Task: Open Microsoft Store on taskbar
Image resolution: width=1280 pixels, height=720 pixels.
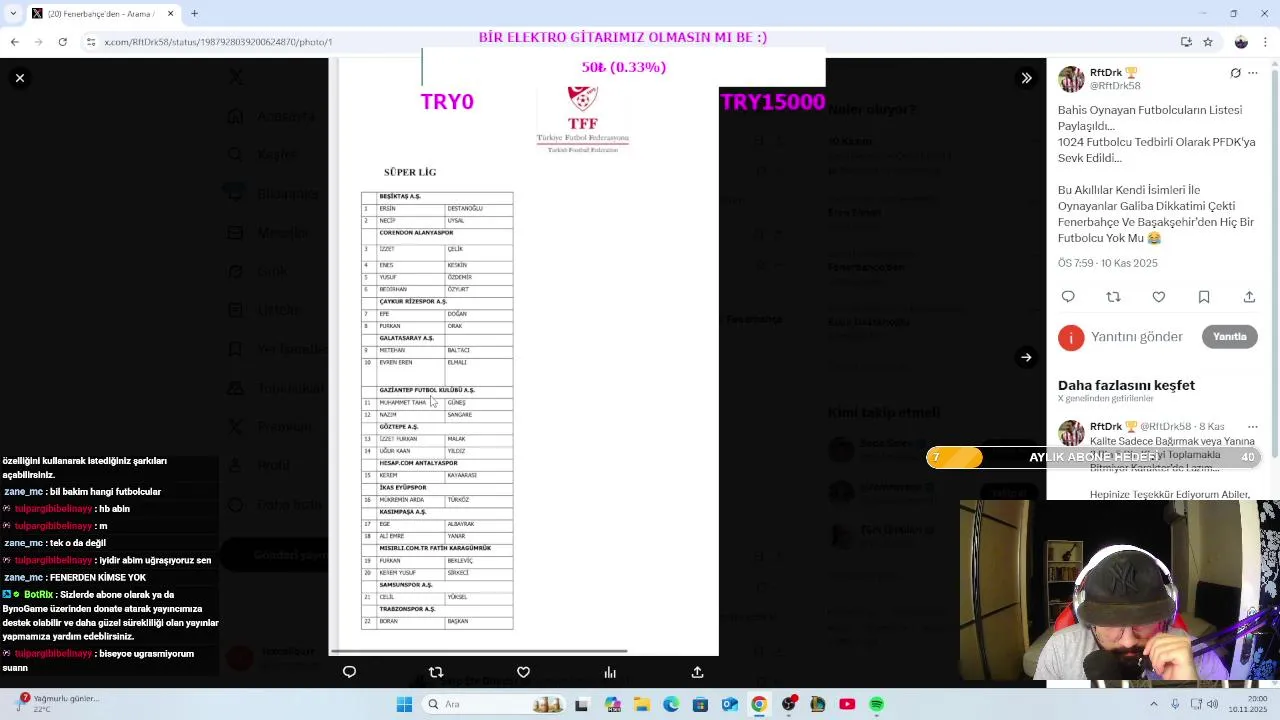Action: [x=700, y=704]
